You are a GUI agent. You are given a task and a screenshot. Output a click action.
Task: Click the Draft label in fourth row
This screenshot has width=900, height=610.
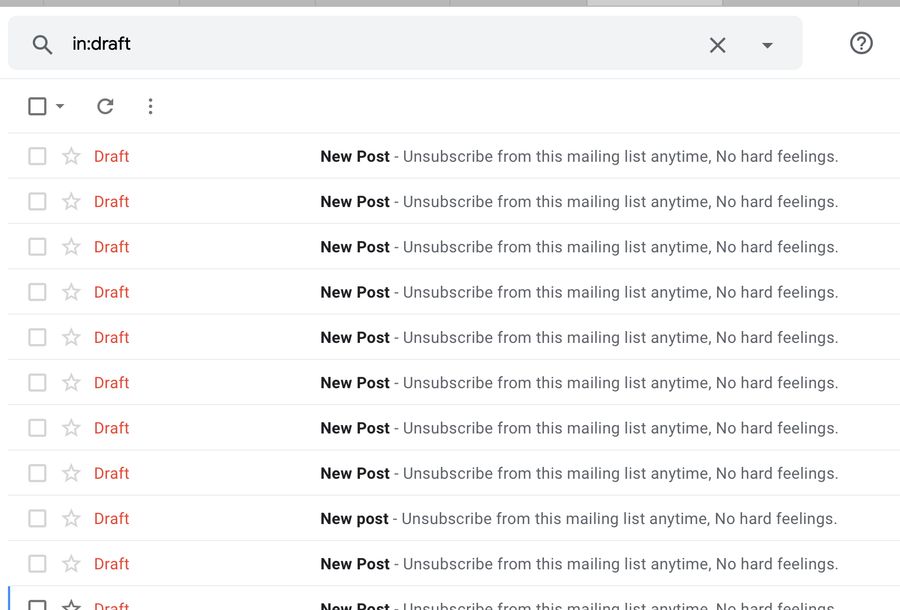(x=111, y=293)
